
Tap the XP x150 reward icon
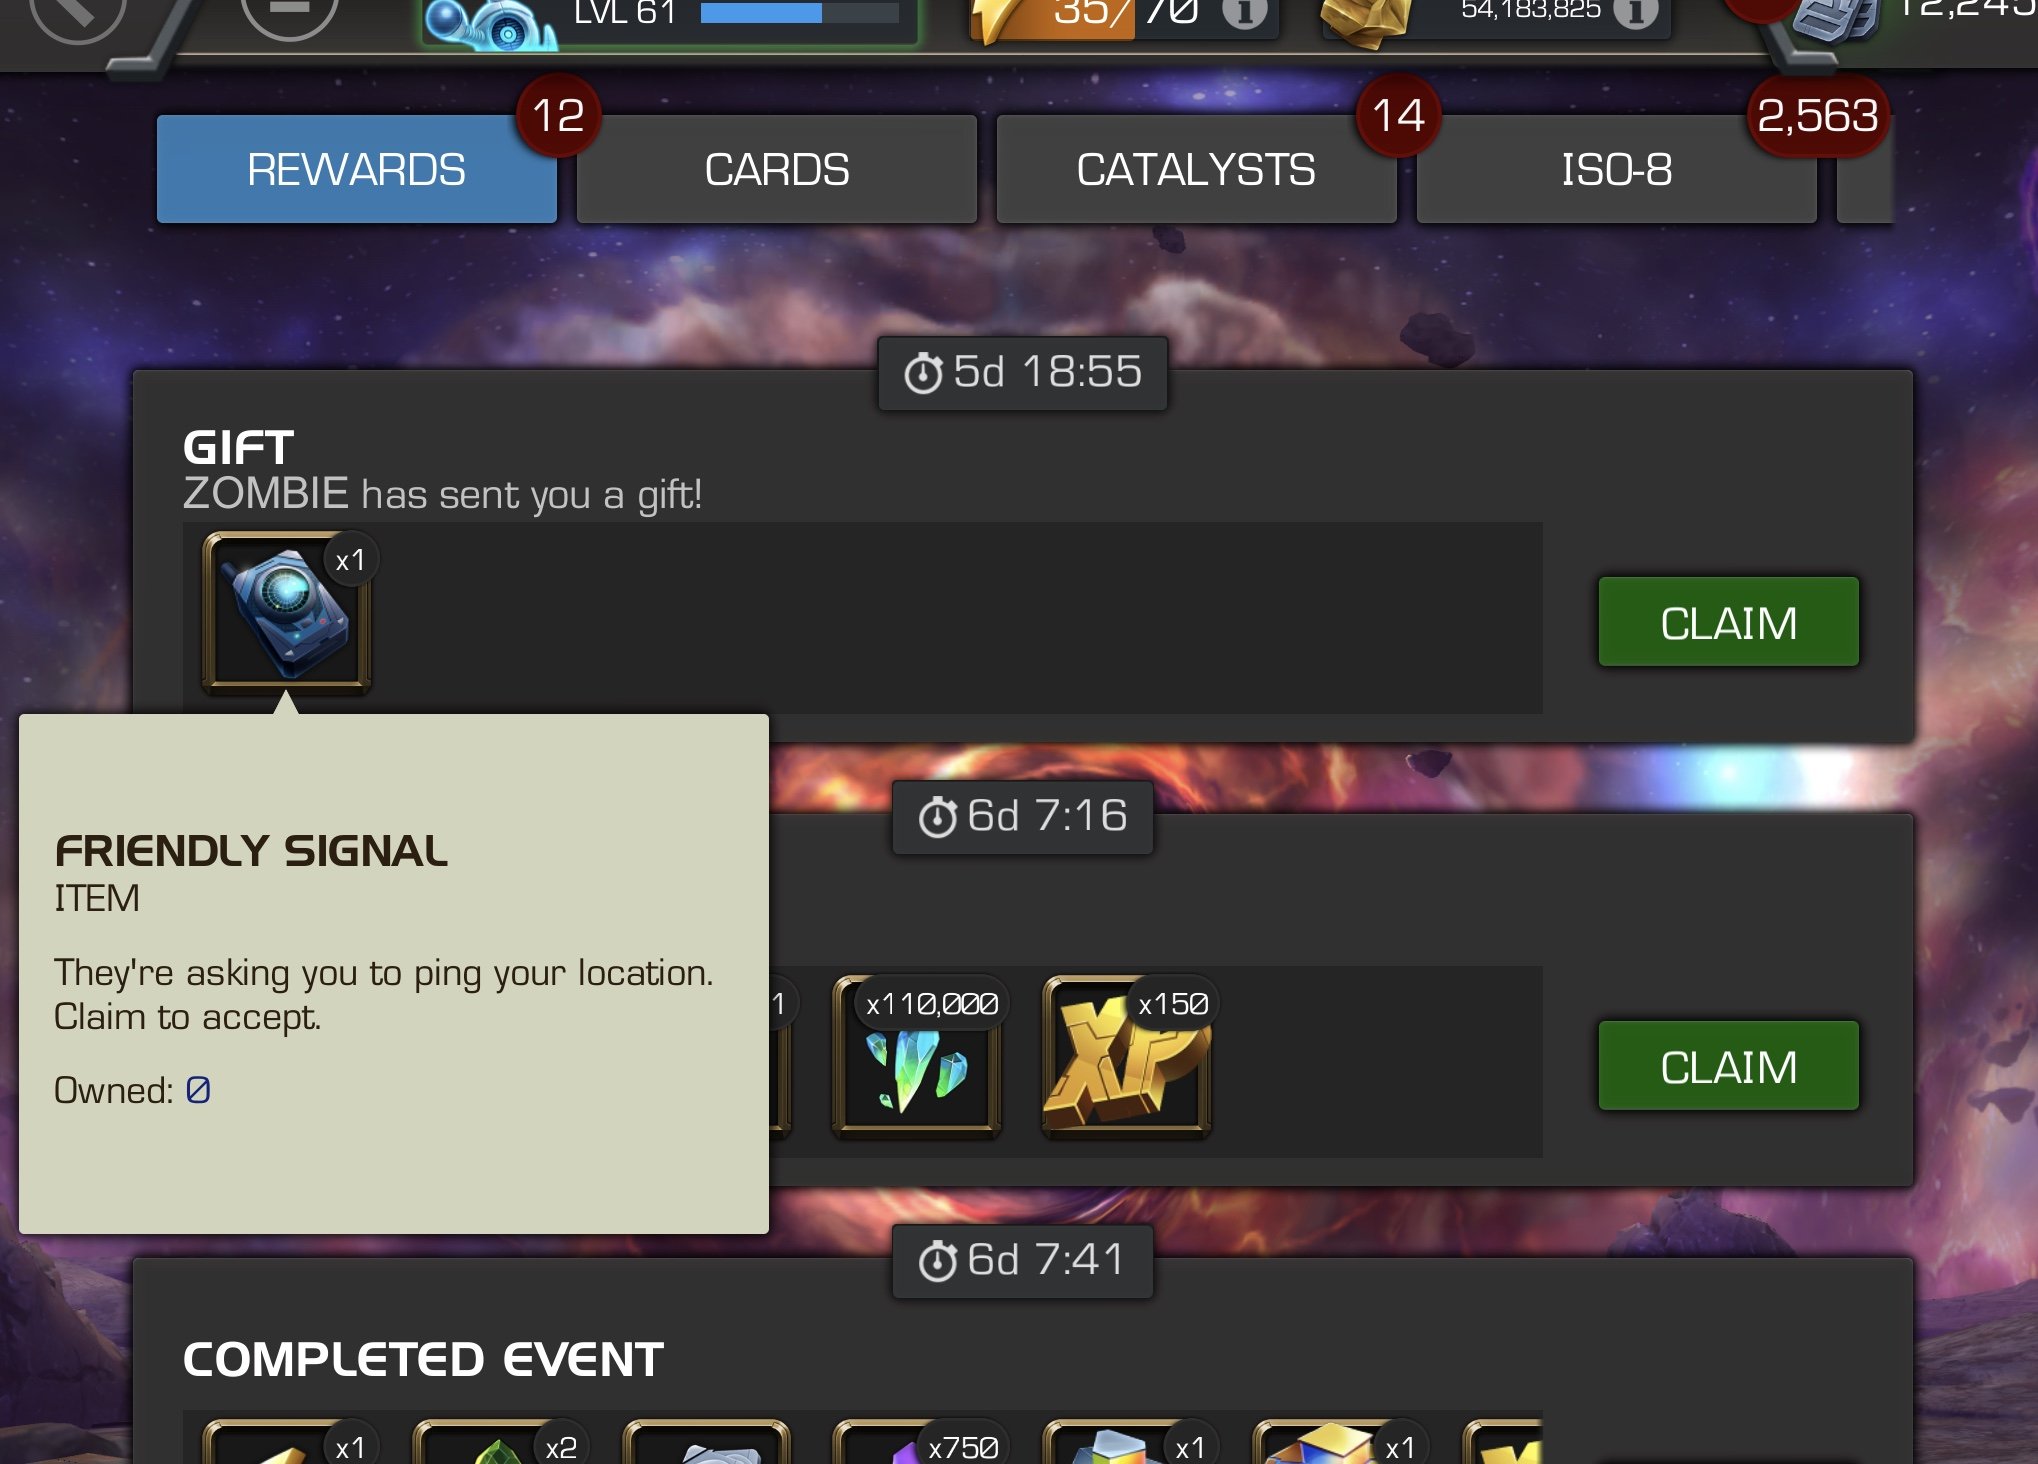(1126, 1056)
